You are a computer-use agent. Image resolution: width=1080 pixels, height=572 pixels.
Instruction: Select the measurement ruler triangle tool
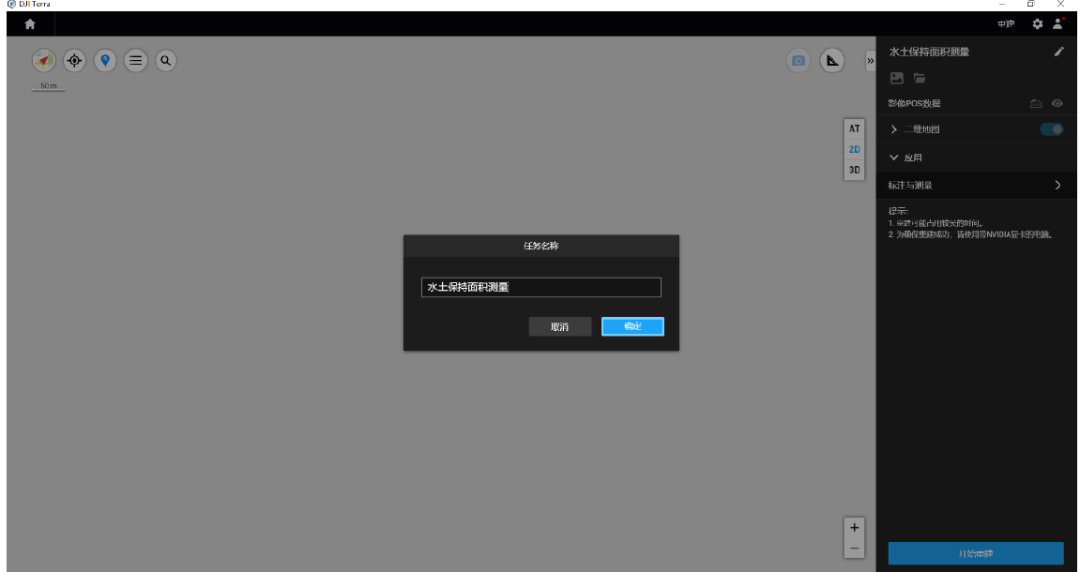[831, 61]
